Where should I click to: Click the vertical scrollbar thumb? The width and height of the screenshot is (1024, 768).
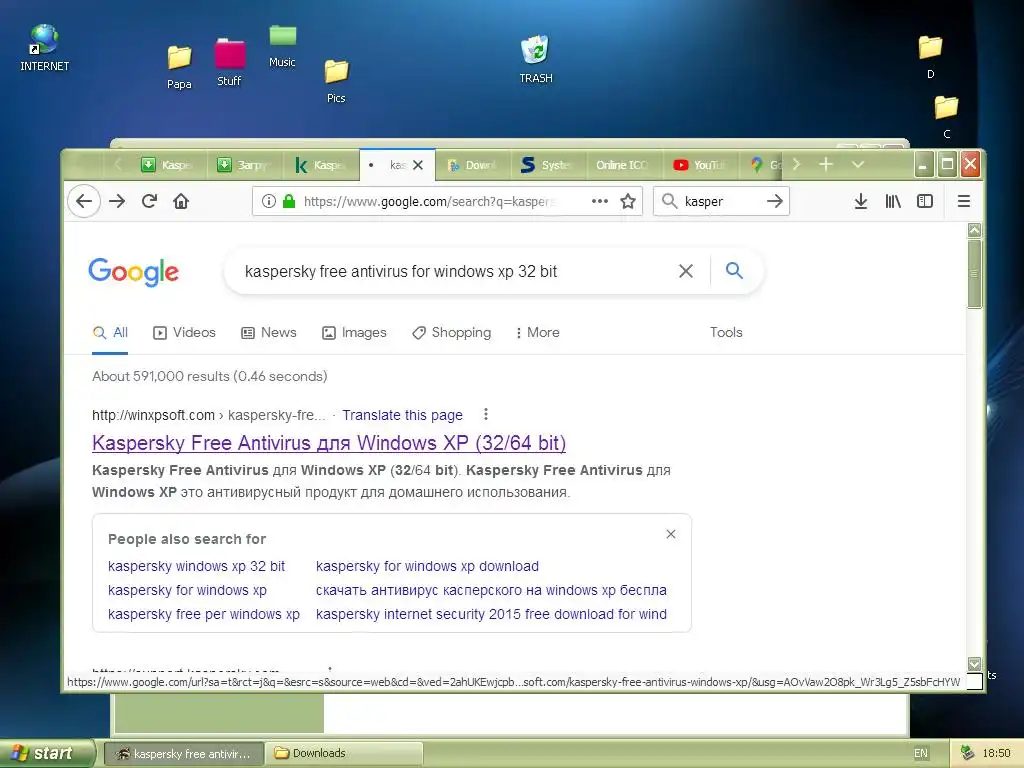(x=974, y=273)
